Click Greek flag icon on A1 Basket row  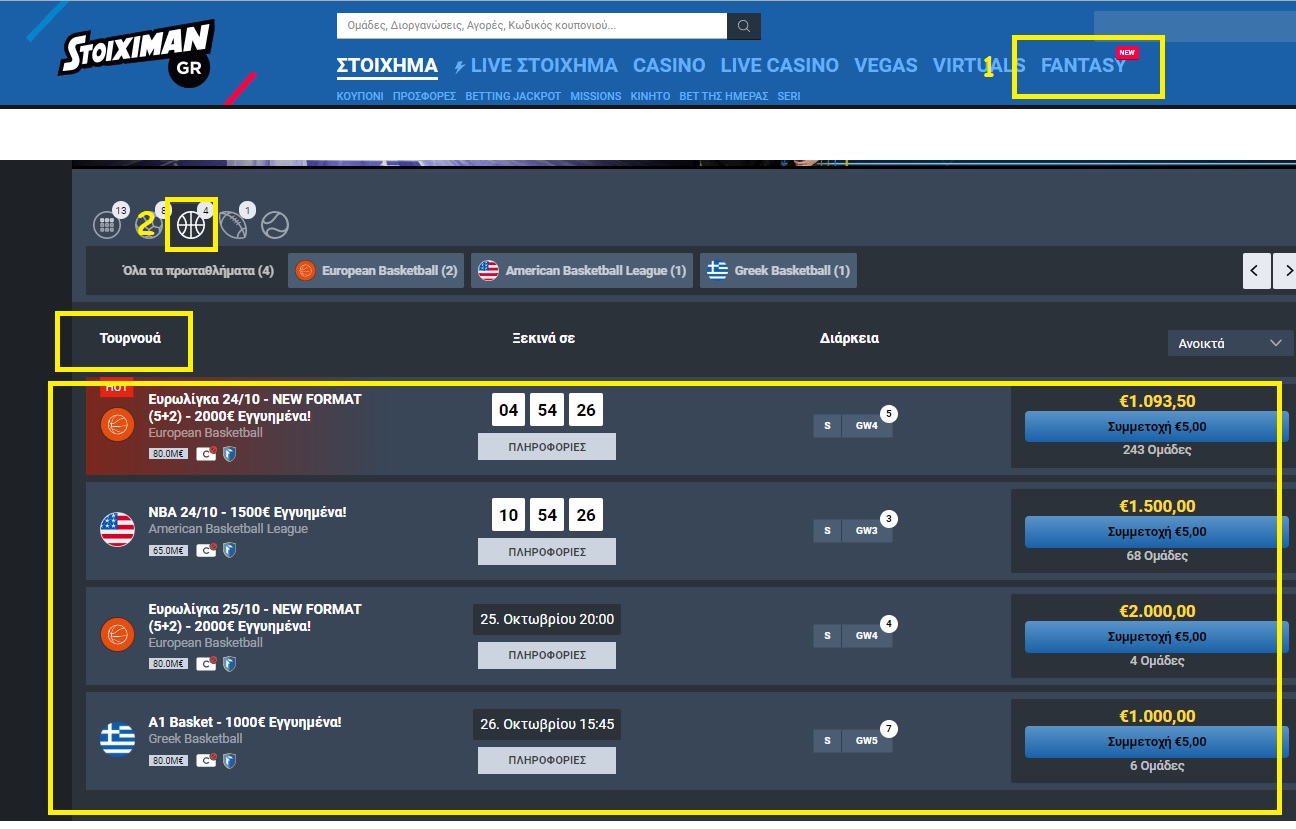click(118, 740)
